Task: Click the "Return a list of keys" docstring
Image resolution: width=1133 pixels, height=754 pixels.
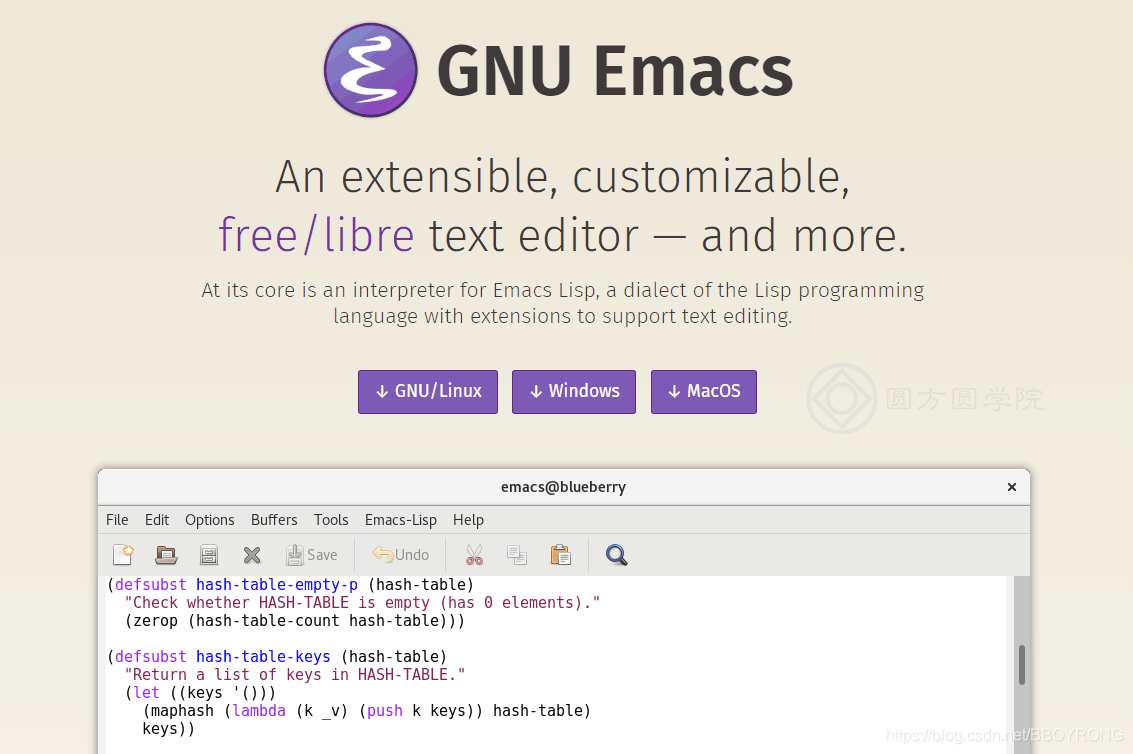Action: [295, 674]
